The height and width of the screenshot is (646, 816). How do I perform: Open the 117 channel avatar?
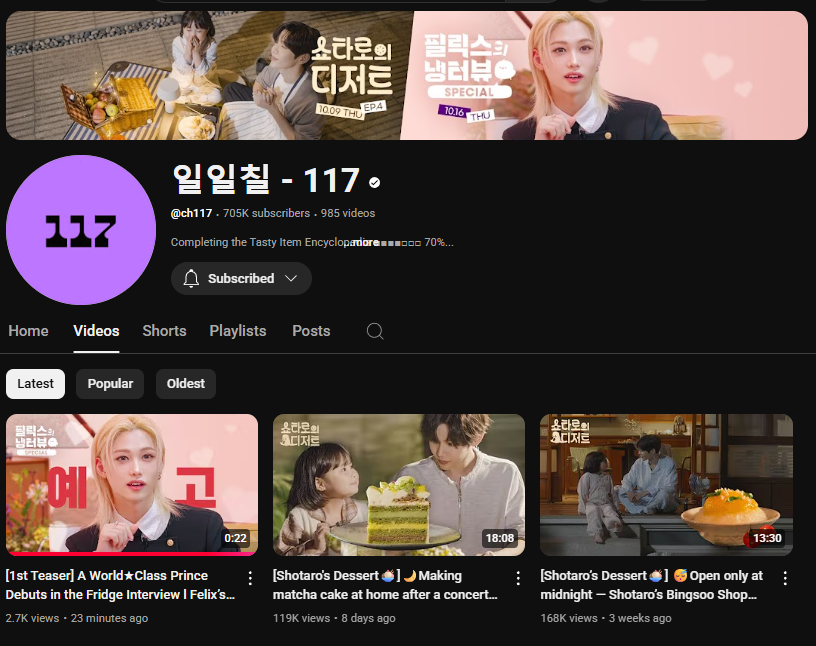pos(81,230)
